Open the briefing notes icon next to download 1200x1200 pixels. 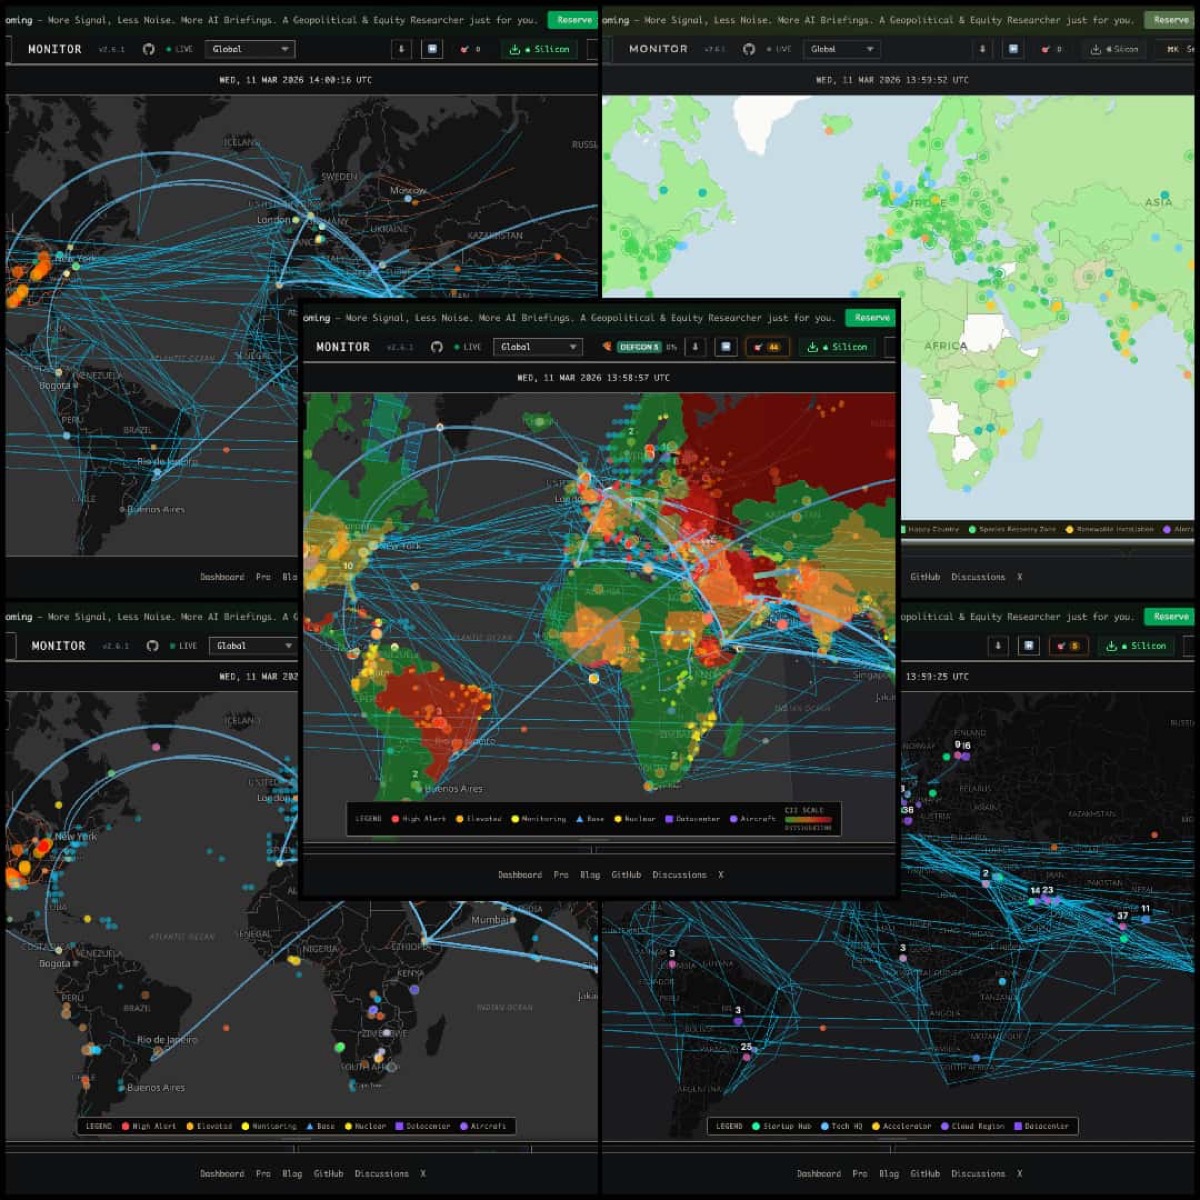point(727,347)
